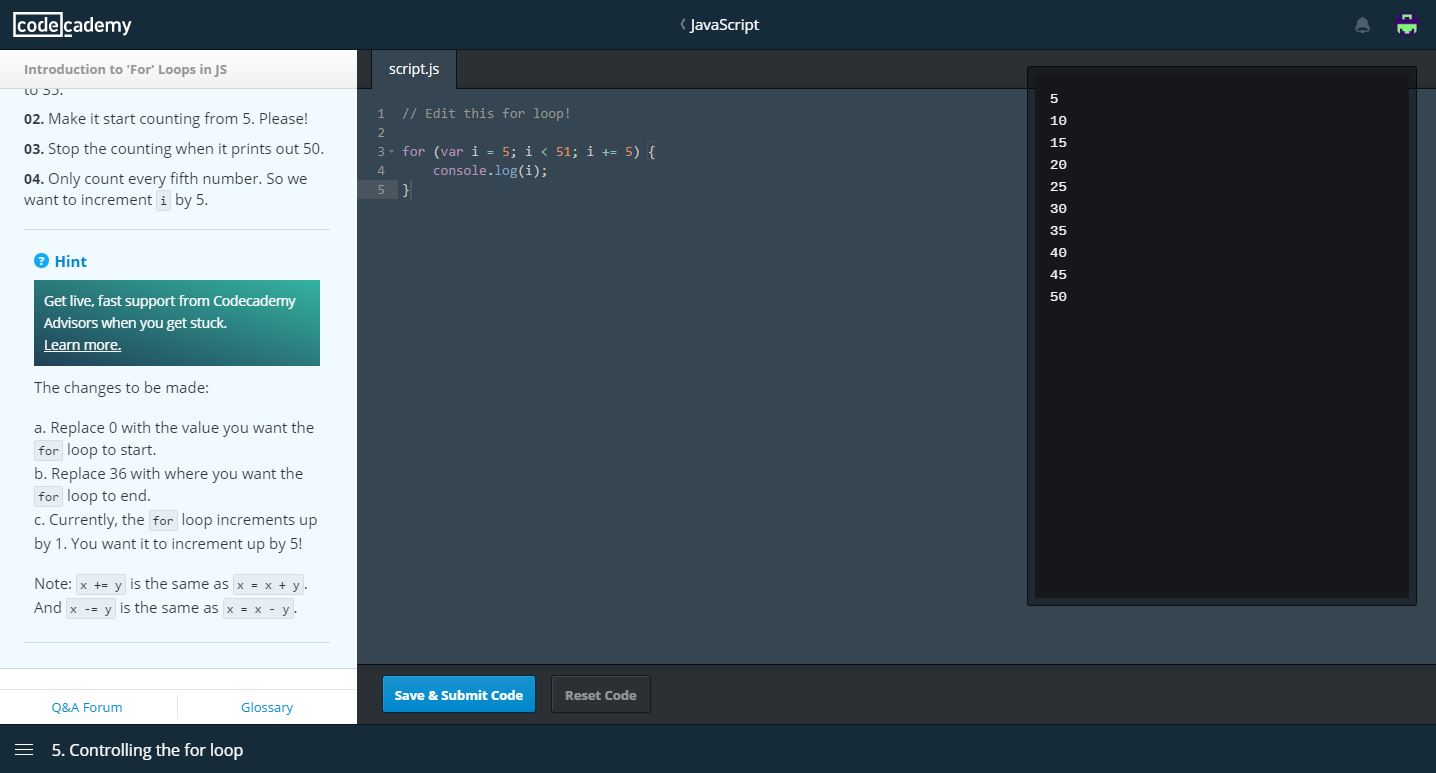Image resolution: width=1436 pixels, height=773 pixels.
Task: Switch to the script.js tab
Action: coord(413,69)
